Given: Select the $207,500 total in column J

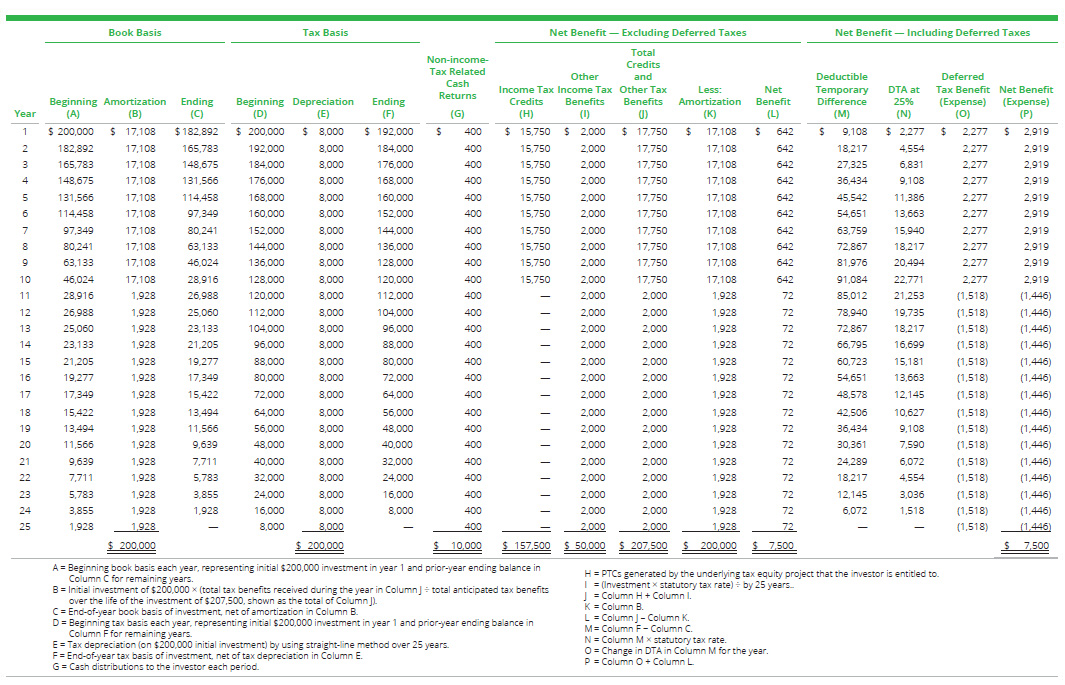Looking at the screenshot, I should [643, 545].
